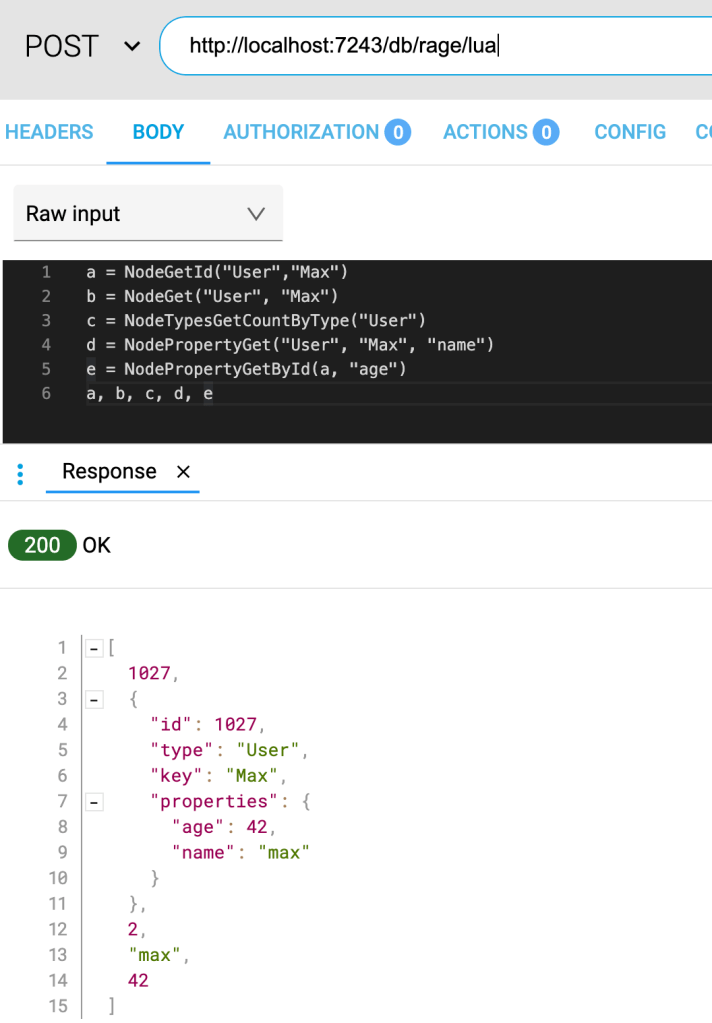Viewport: 712px width, 1023px height.
Task: Open the POST method dropdown
Action: 80,46
